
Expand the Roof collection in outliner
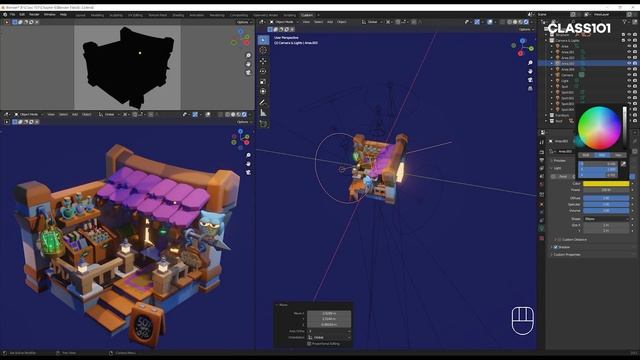coord(546,121)
